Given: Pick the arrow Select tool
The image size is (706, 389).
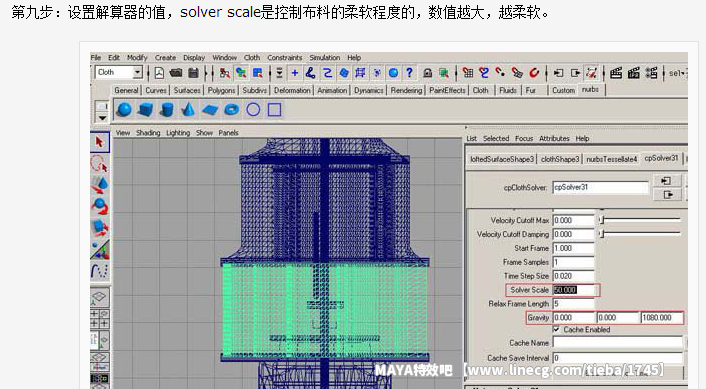Looking at the screenshot, I should (100, 142).
